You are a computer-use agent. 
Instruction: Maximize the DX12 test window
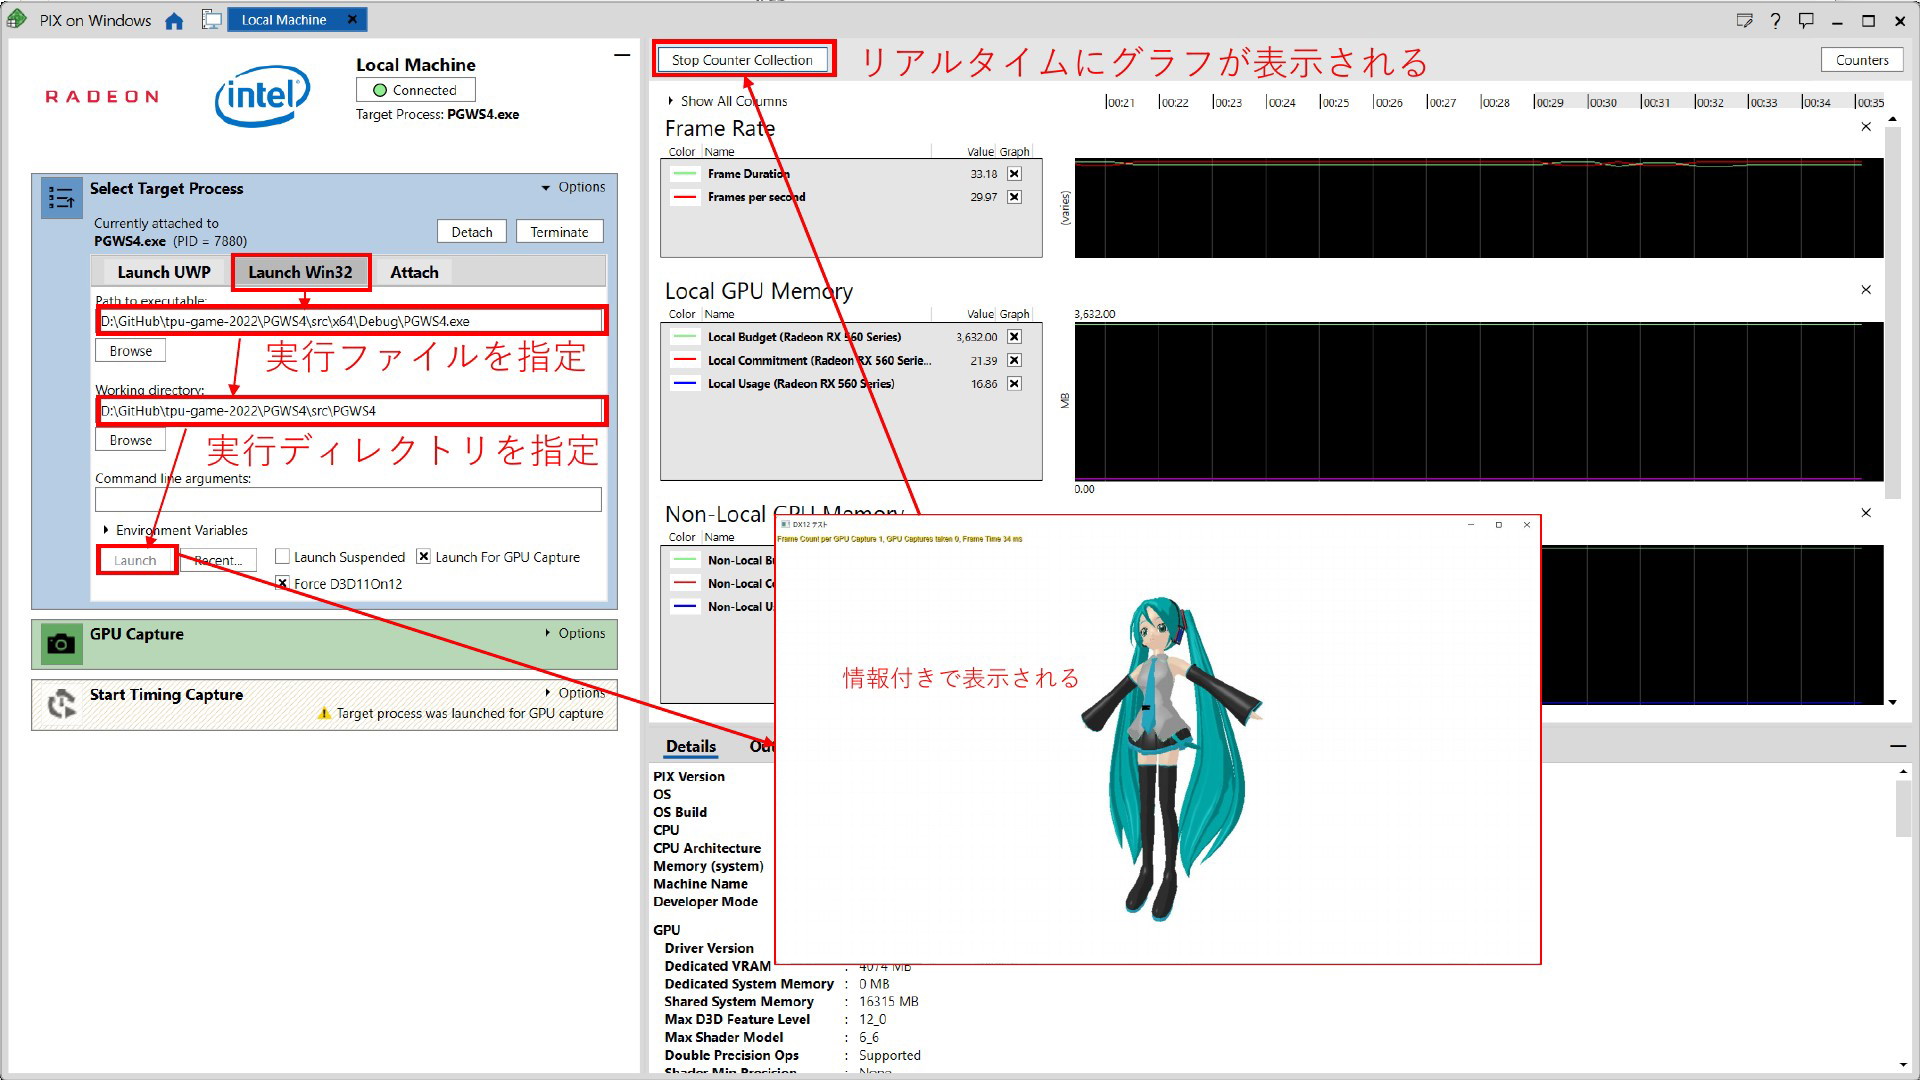[x=1498, y=525]
